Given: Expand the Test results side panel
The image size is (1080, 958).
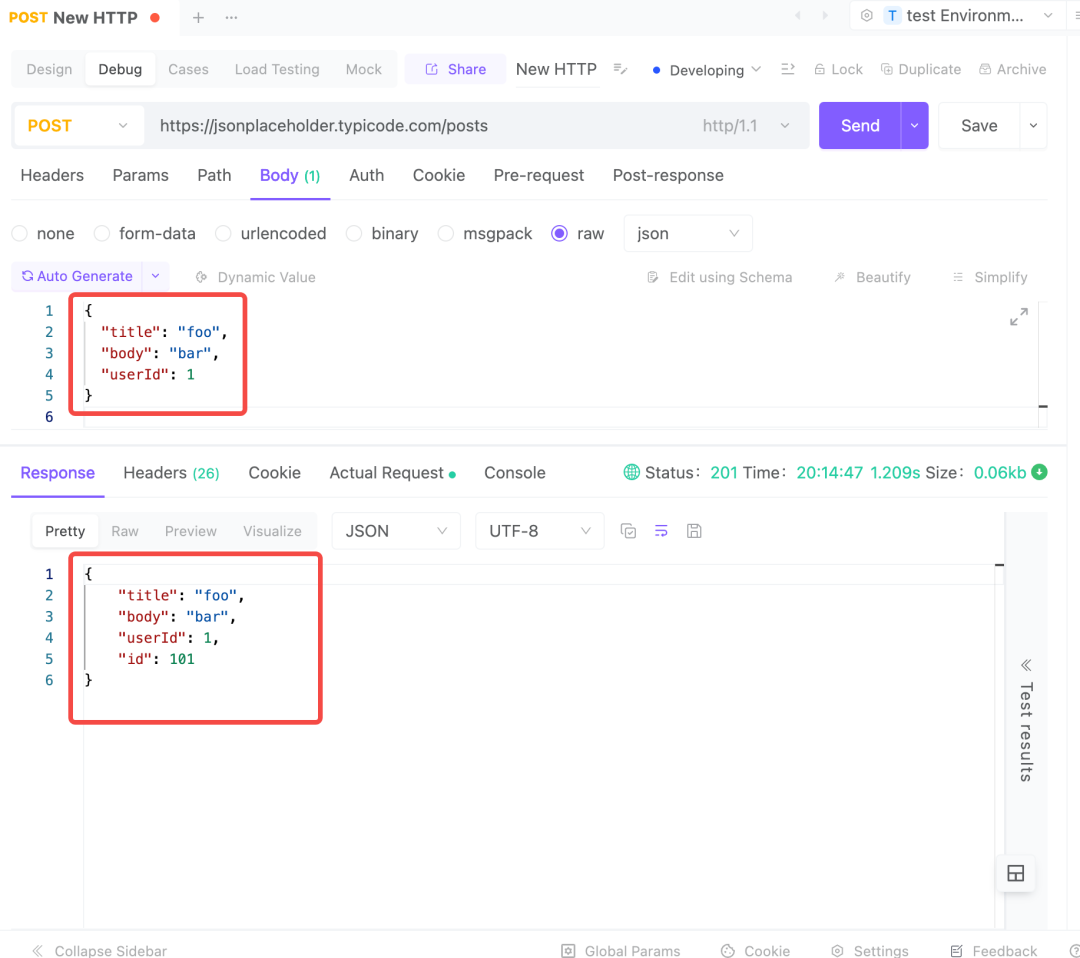Looking at the screenshot, I should [x=1026, y=720].
